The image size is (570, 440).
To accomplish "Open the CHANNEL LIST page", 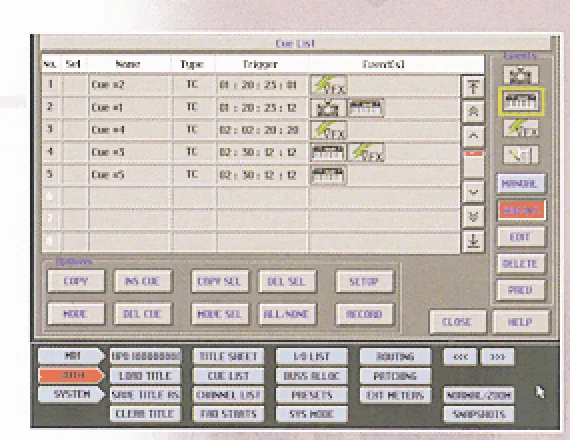I will click(x=228, y=395).
